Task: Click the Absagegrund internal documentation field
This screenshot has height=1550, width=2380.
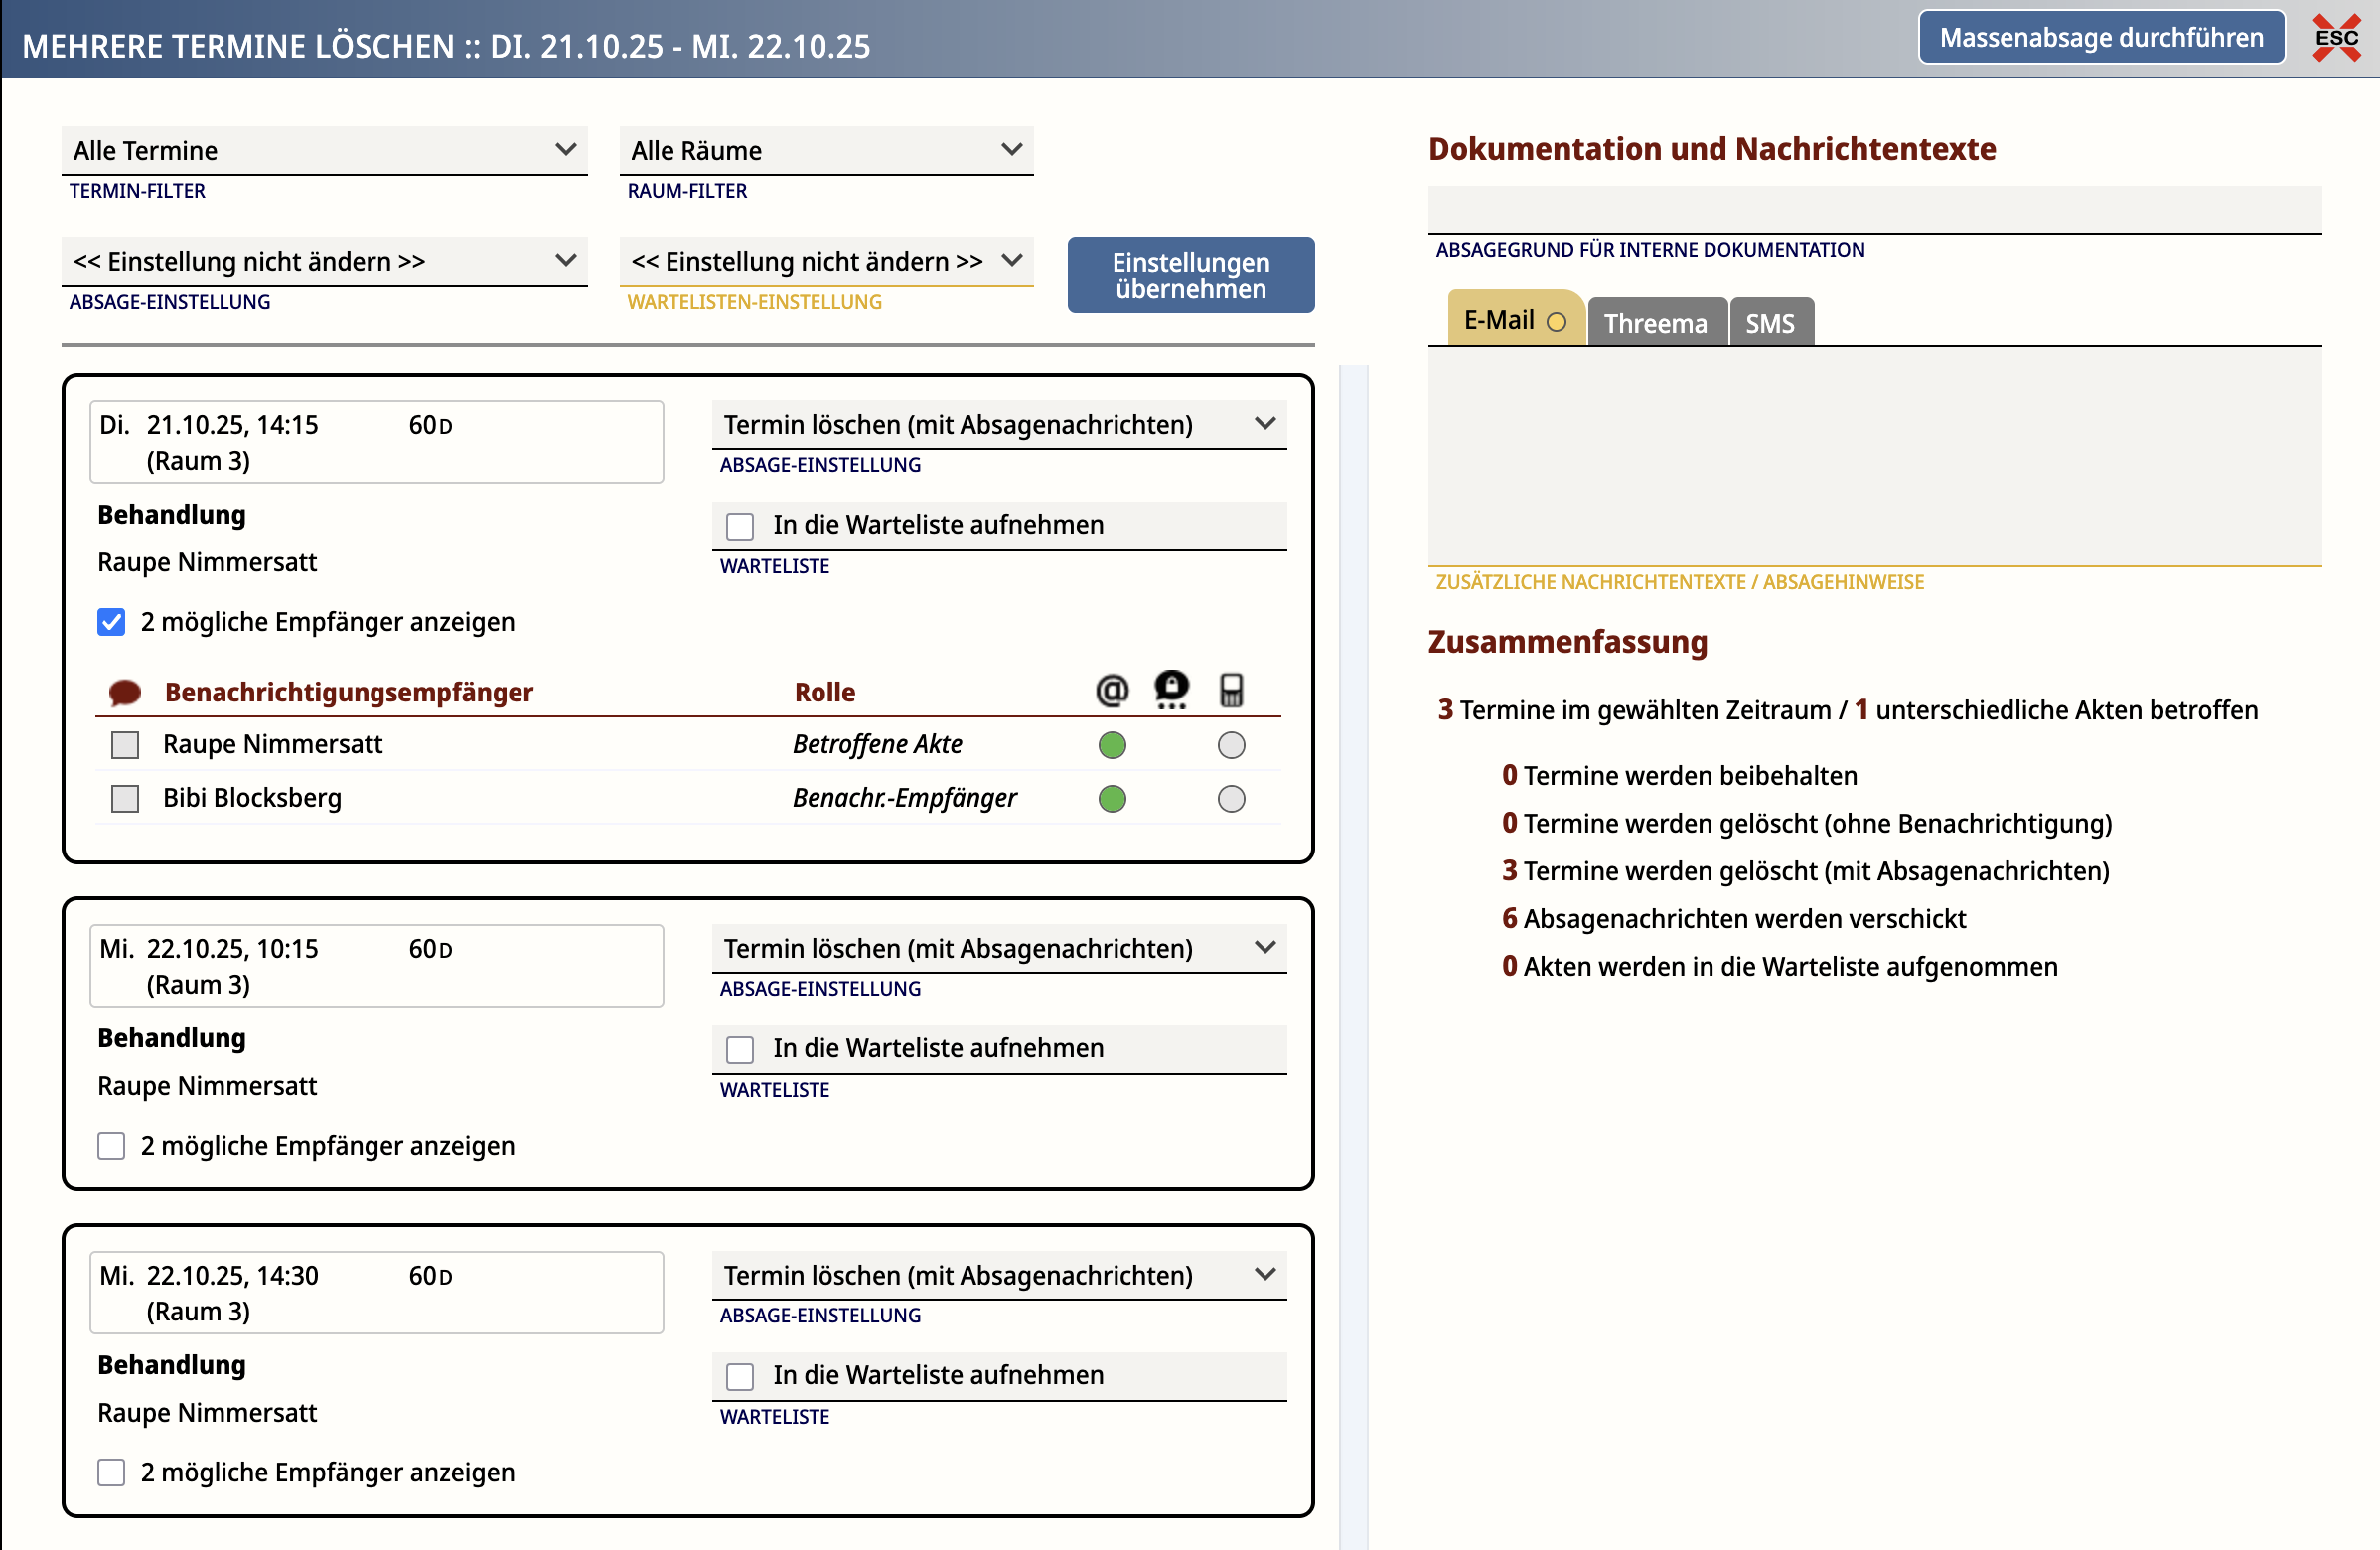Action: (1874, 210)
